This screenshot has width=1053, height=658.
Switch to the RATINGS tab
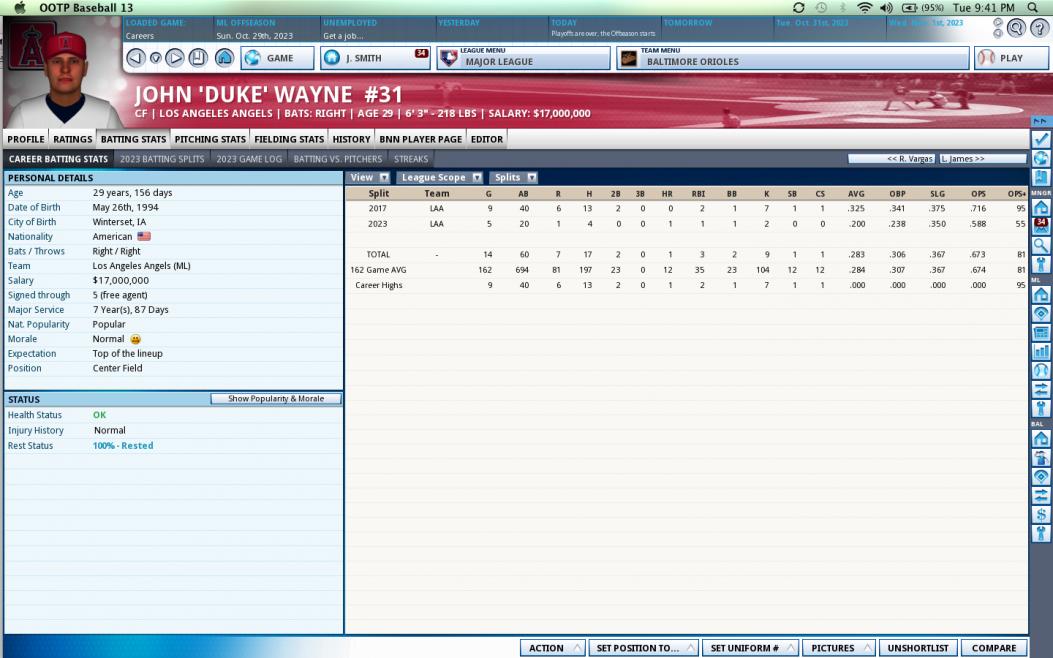click(x=73, y=139)
